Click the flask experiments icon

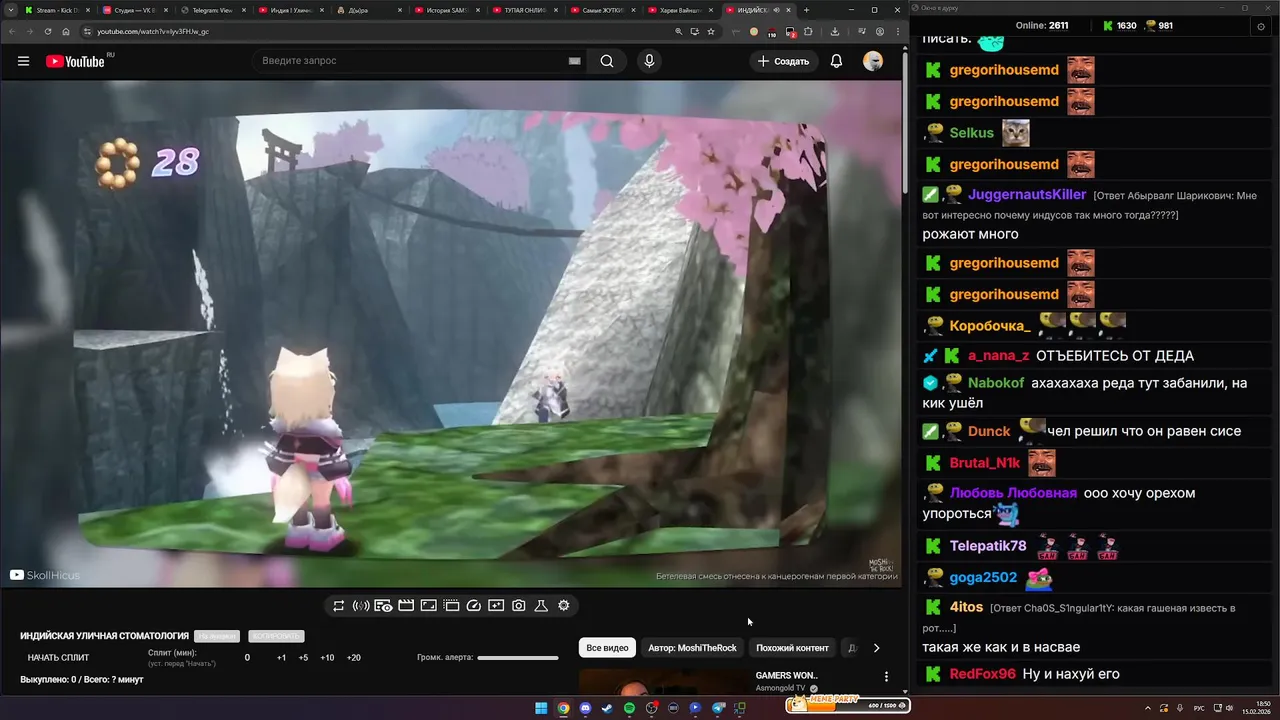541,606
